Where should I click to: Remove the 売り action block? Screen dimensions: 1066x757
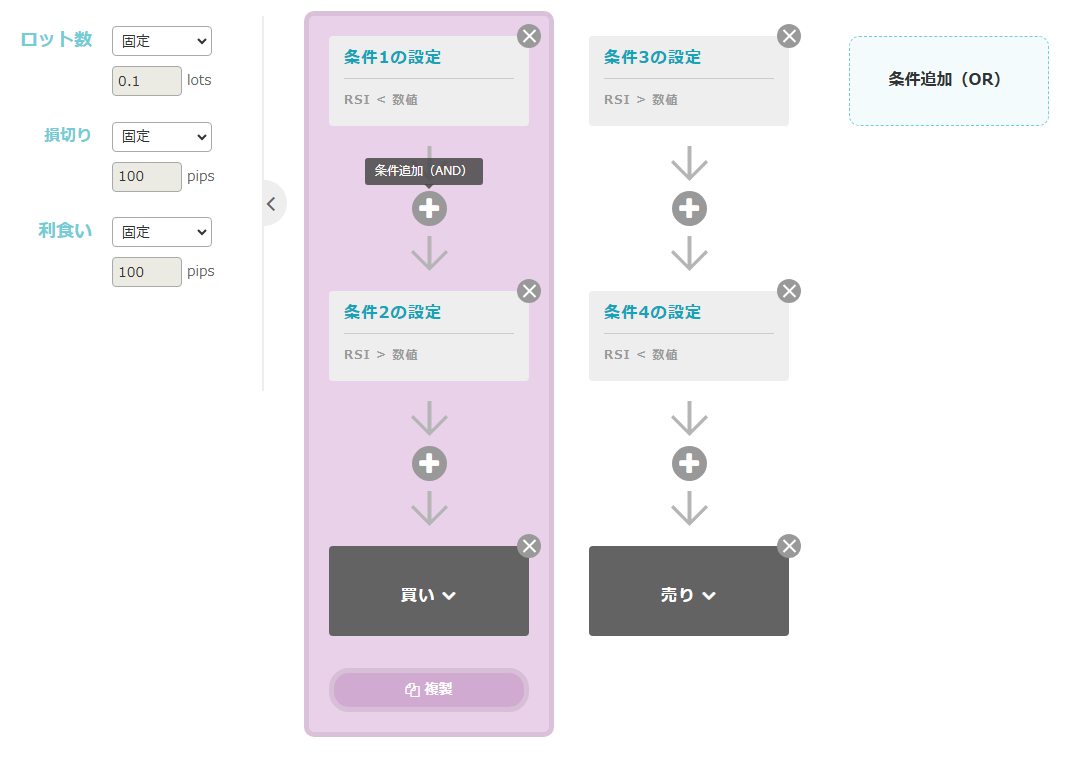[789, 546]
